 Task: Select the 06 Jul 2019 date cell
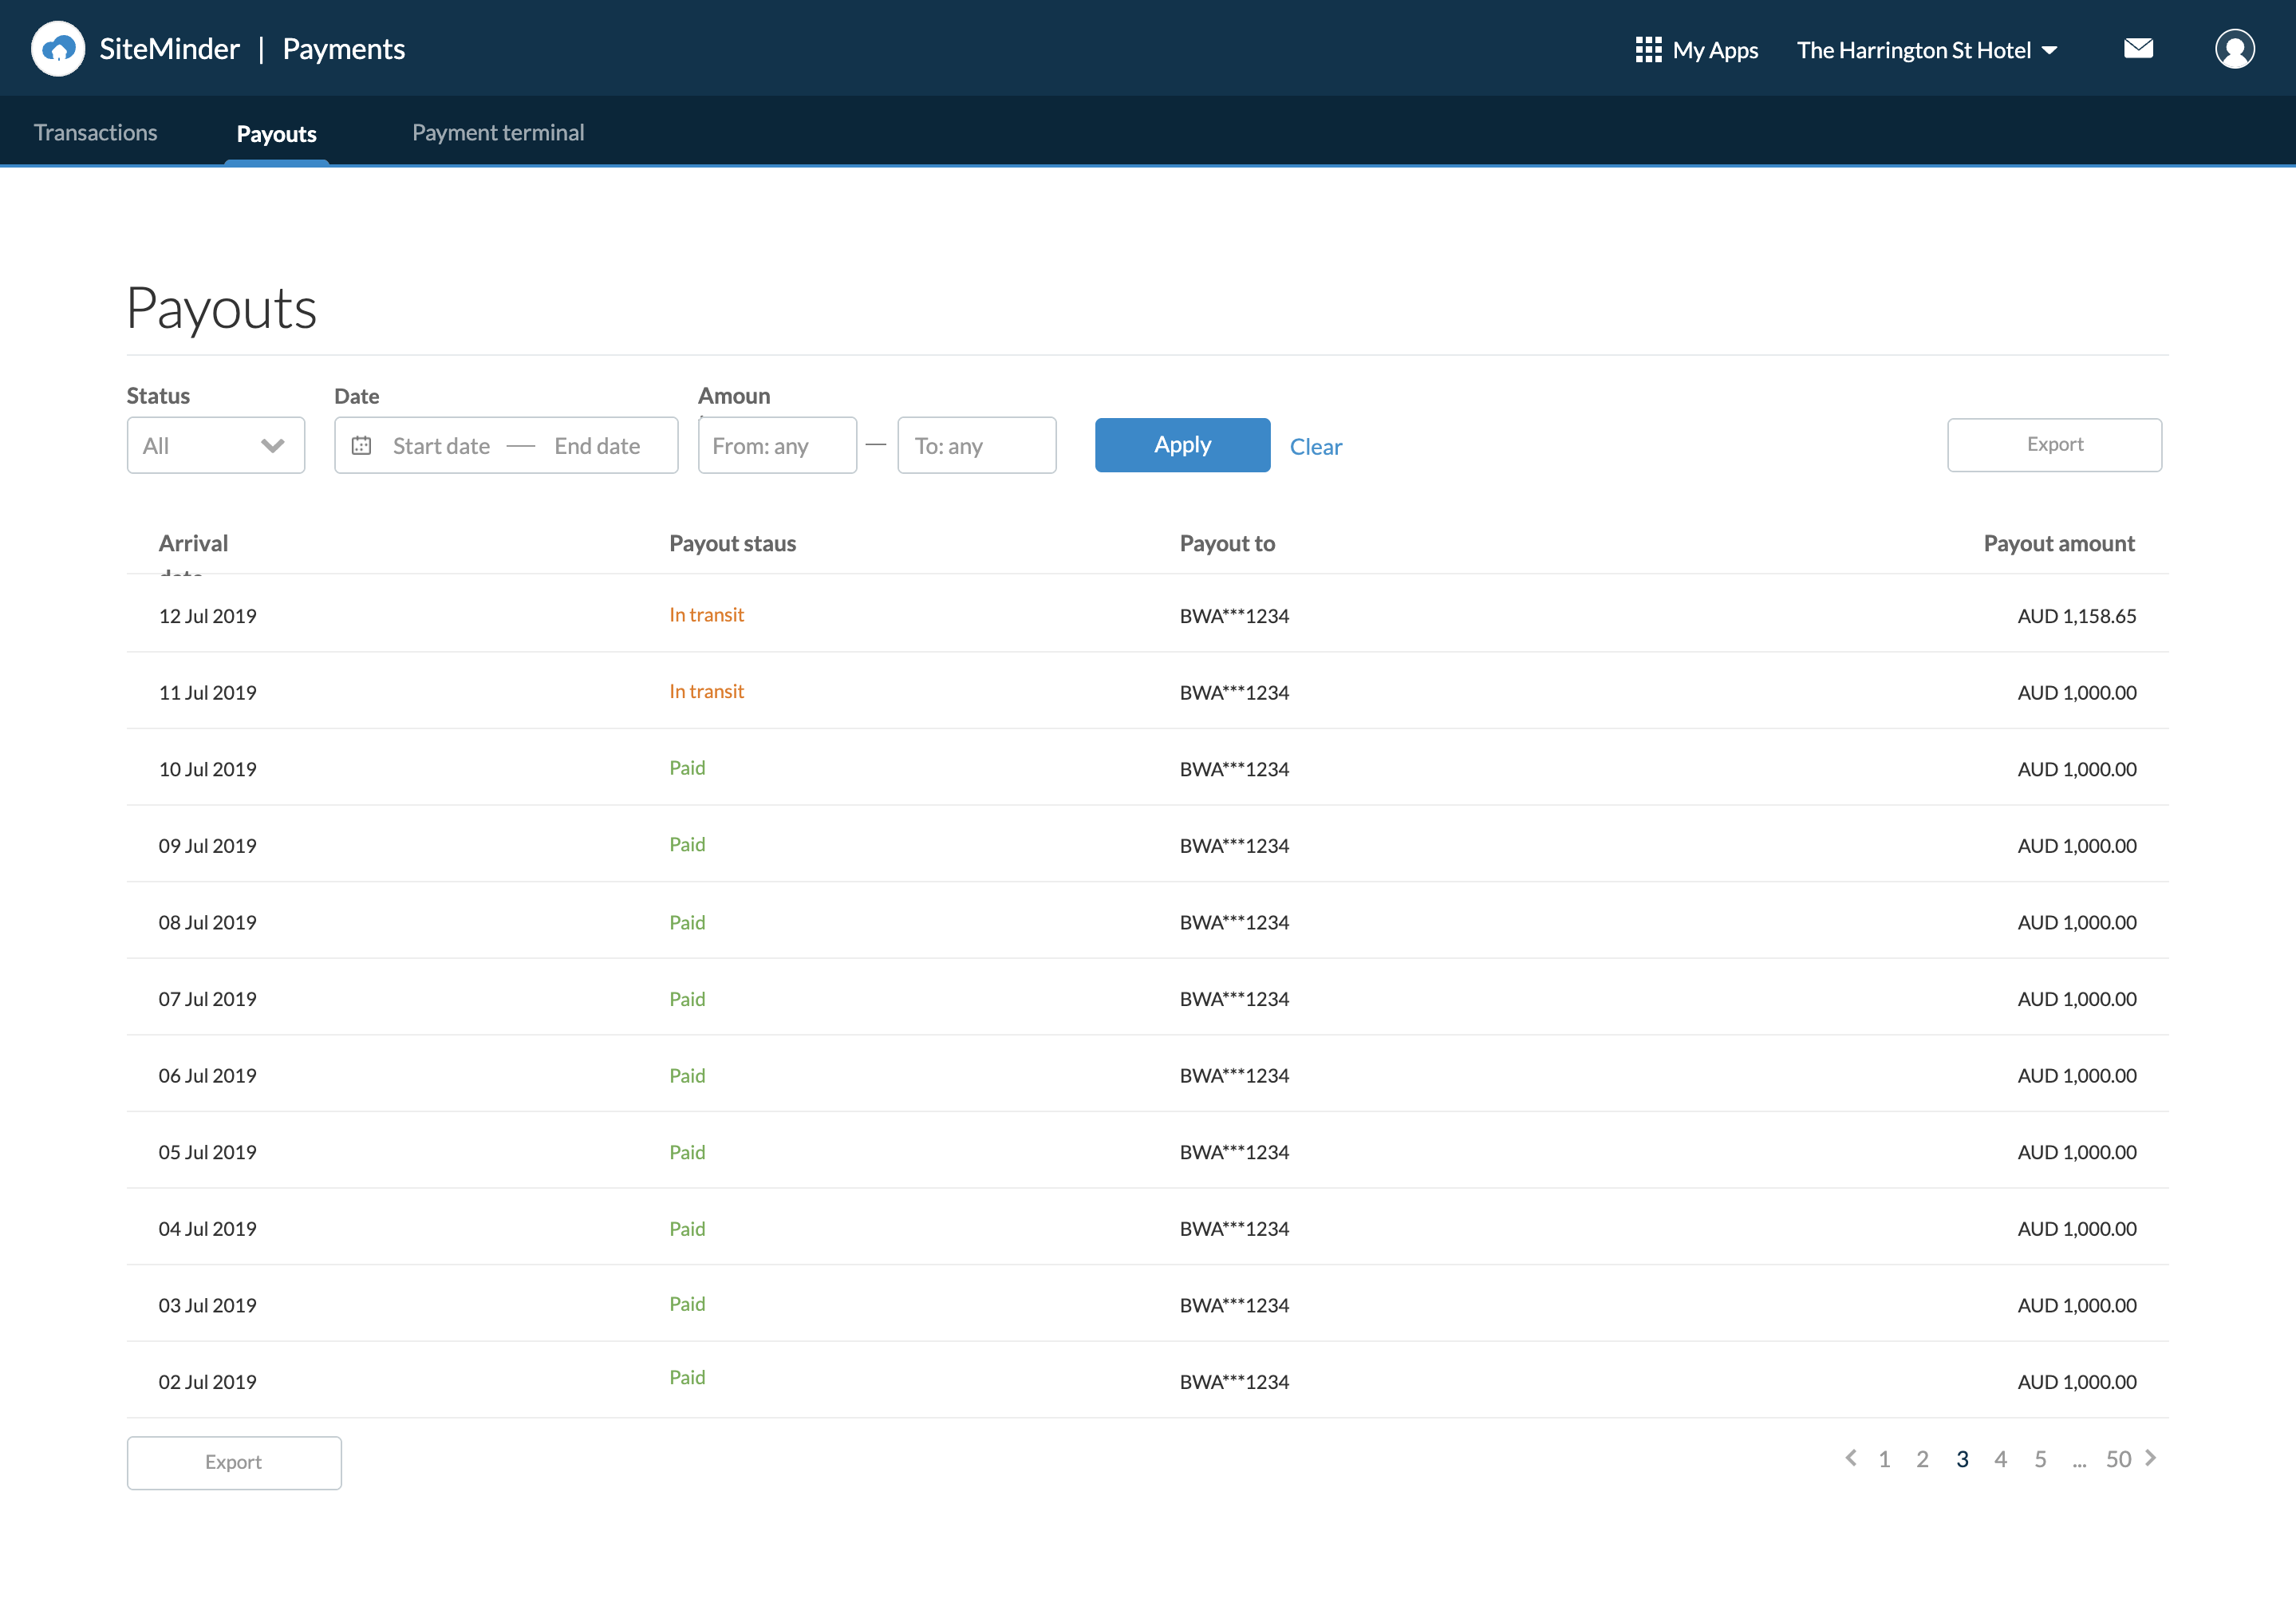pyautogui.click(x=207, y=1075)
